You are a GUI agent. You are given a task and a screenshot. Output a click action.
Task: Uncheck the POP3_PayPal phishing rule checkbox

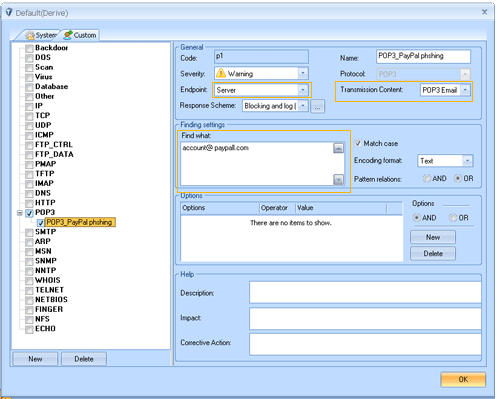click(41, 223)
